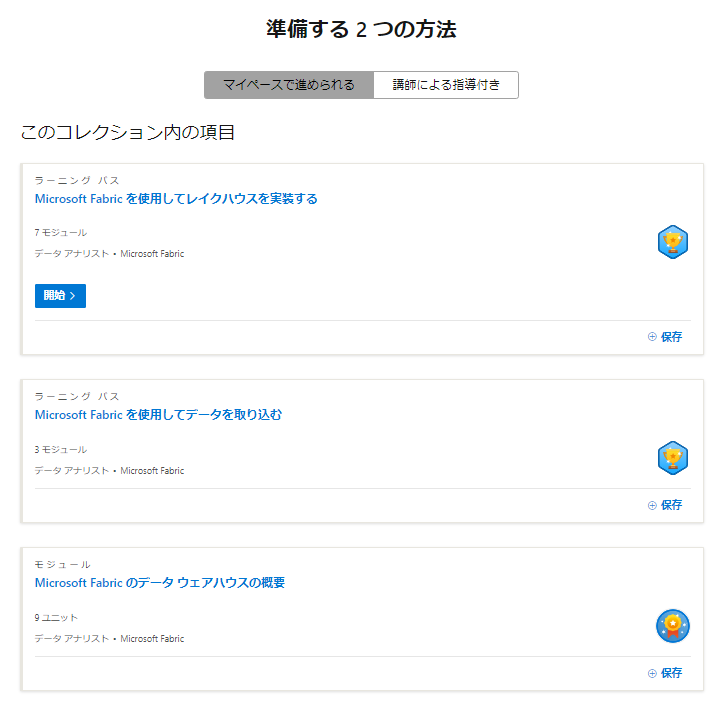Open Microsoft Fabric を使用してレイクハウスを実装する link
This screenshot has width=719, height=705.
point(176,199)
